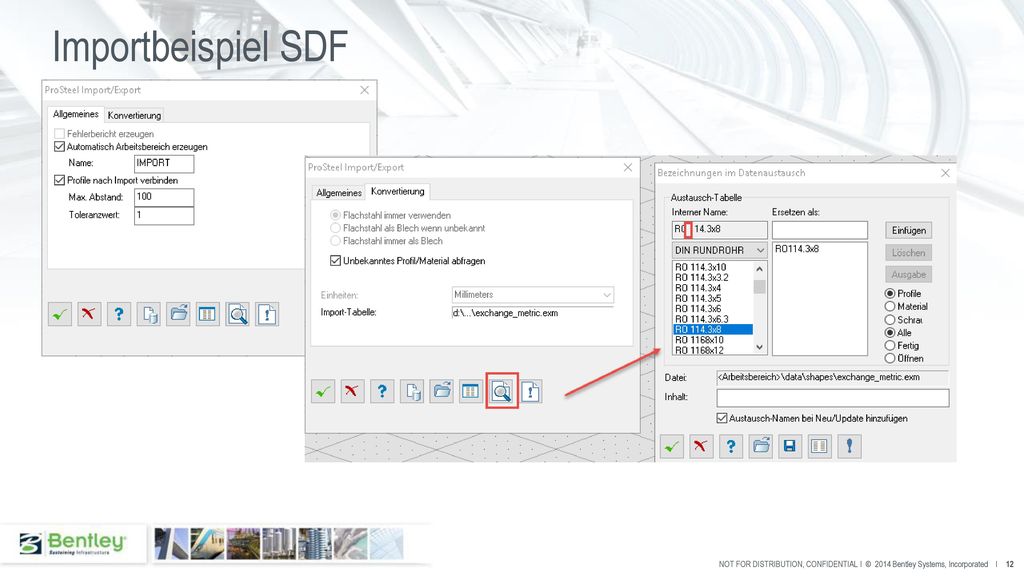This screenshot has height=576, width=1024.
Task: Click the Einfügen button
Action: (908, 231)
